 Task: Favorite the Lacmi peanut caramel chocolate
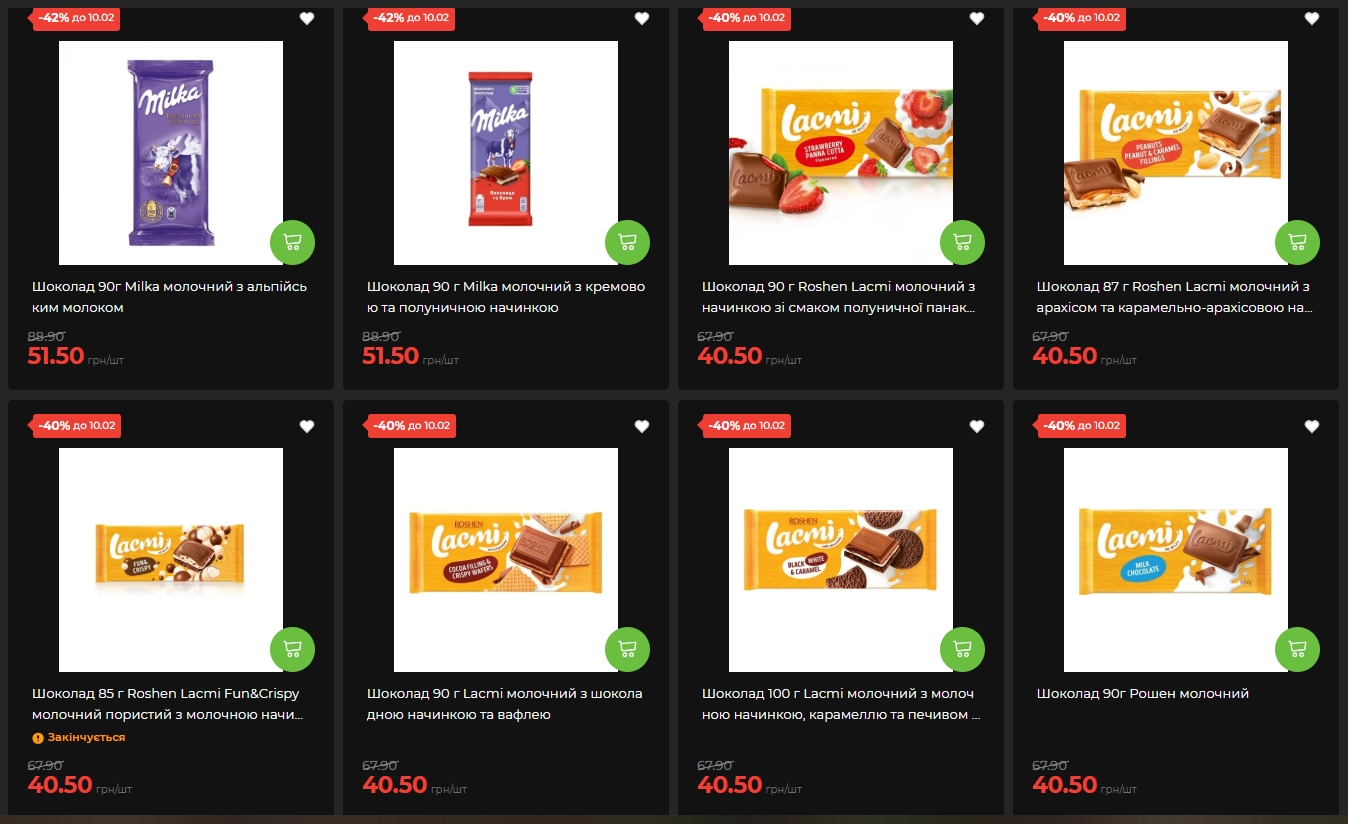[1312, 18]
